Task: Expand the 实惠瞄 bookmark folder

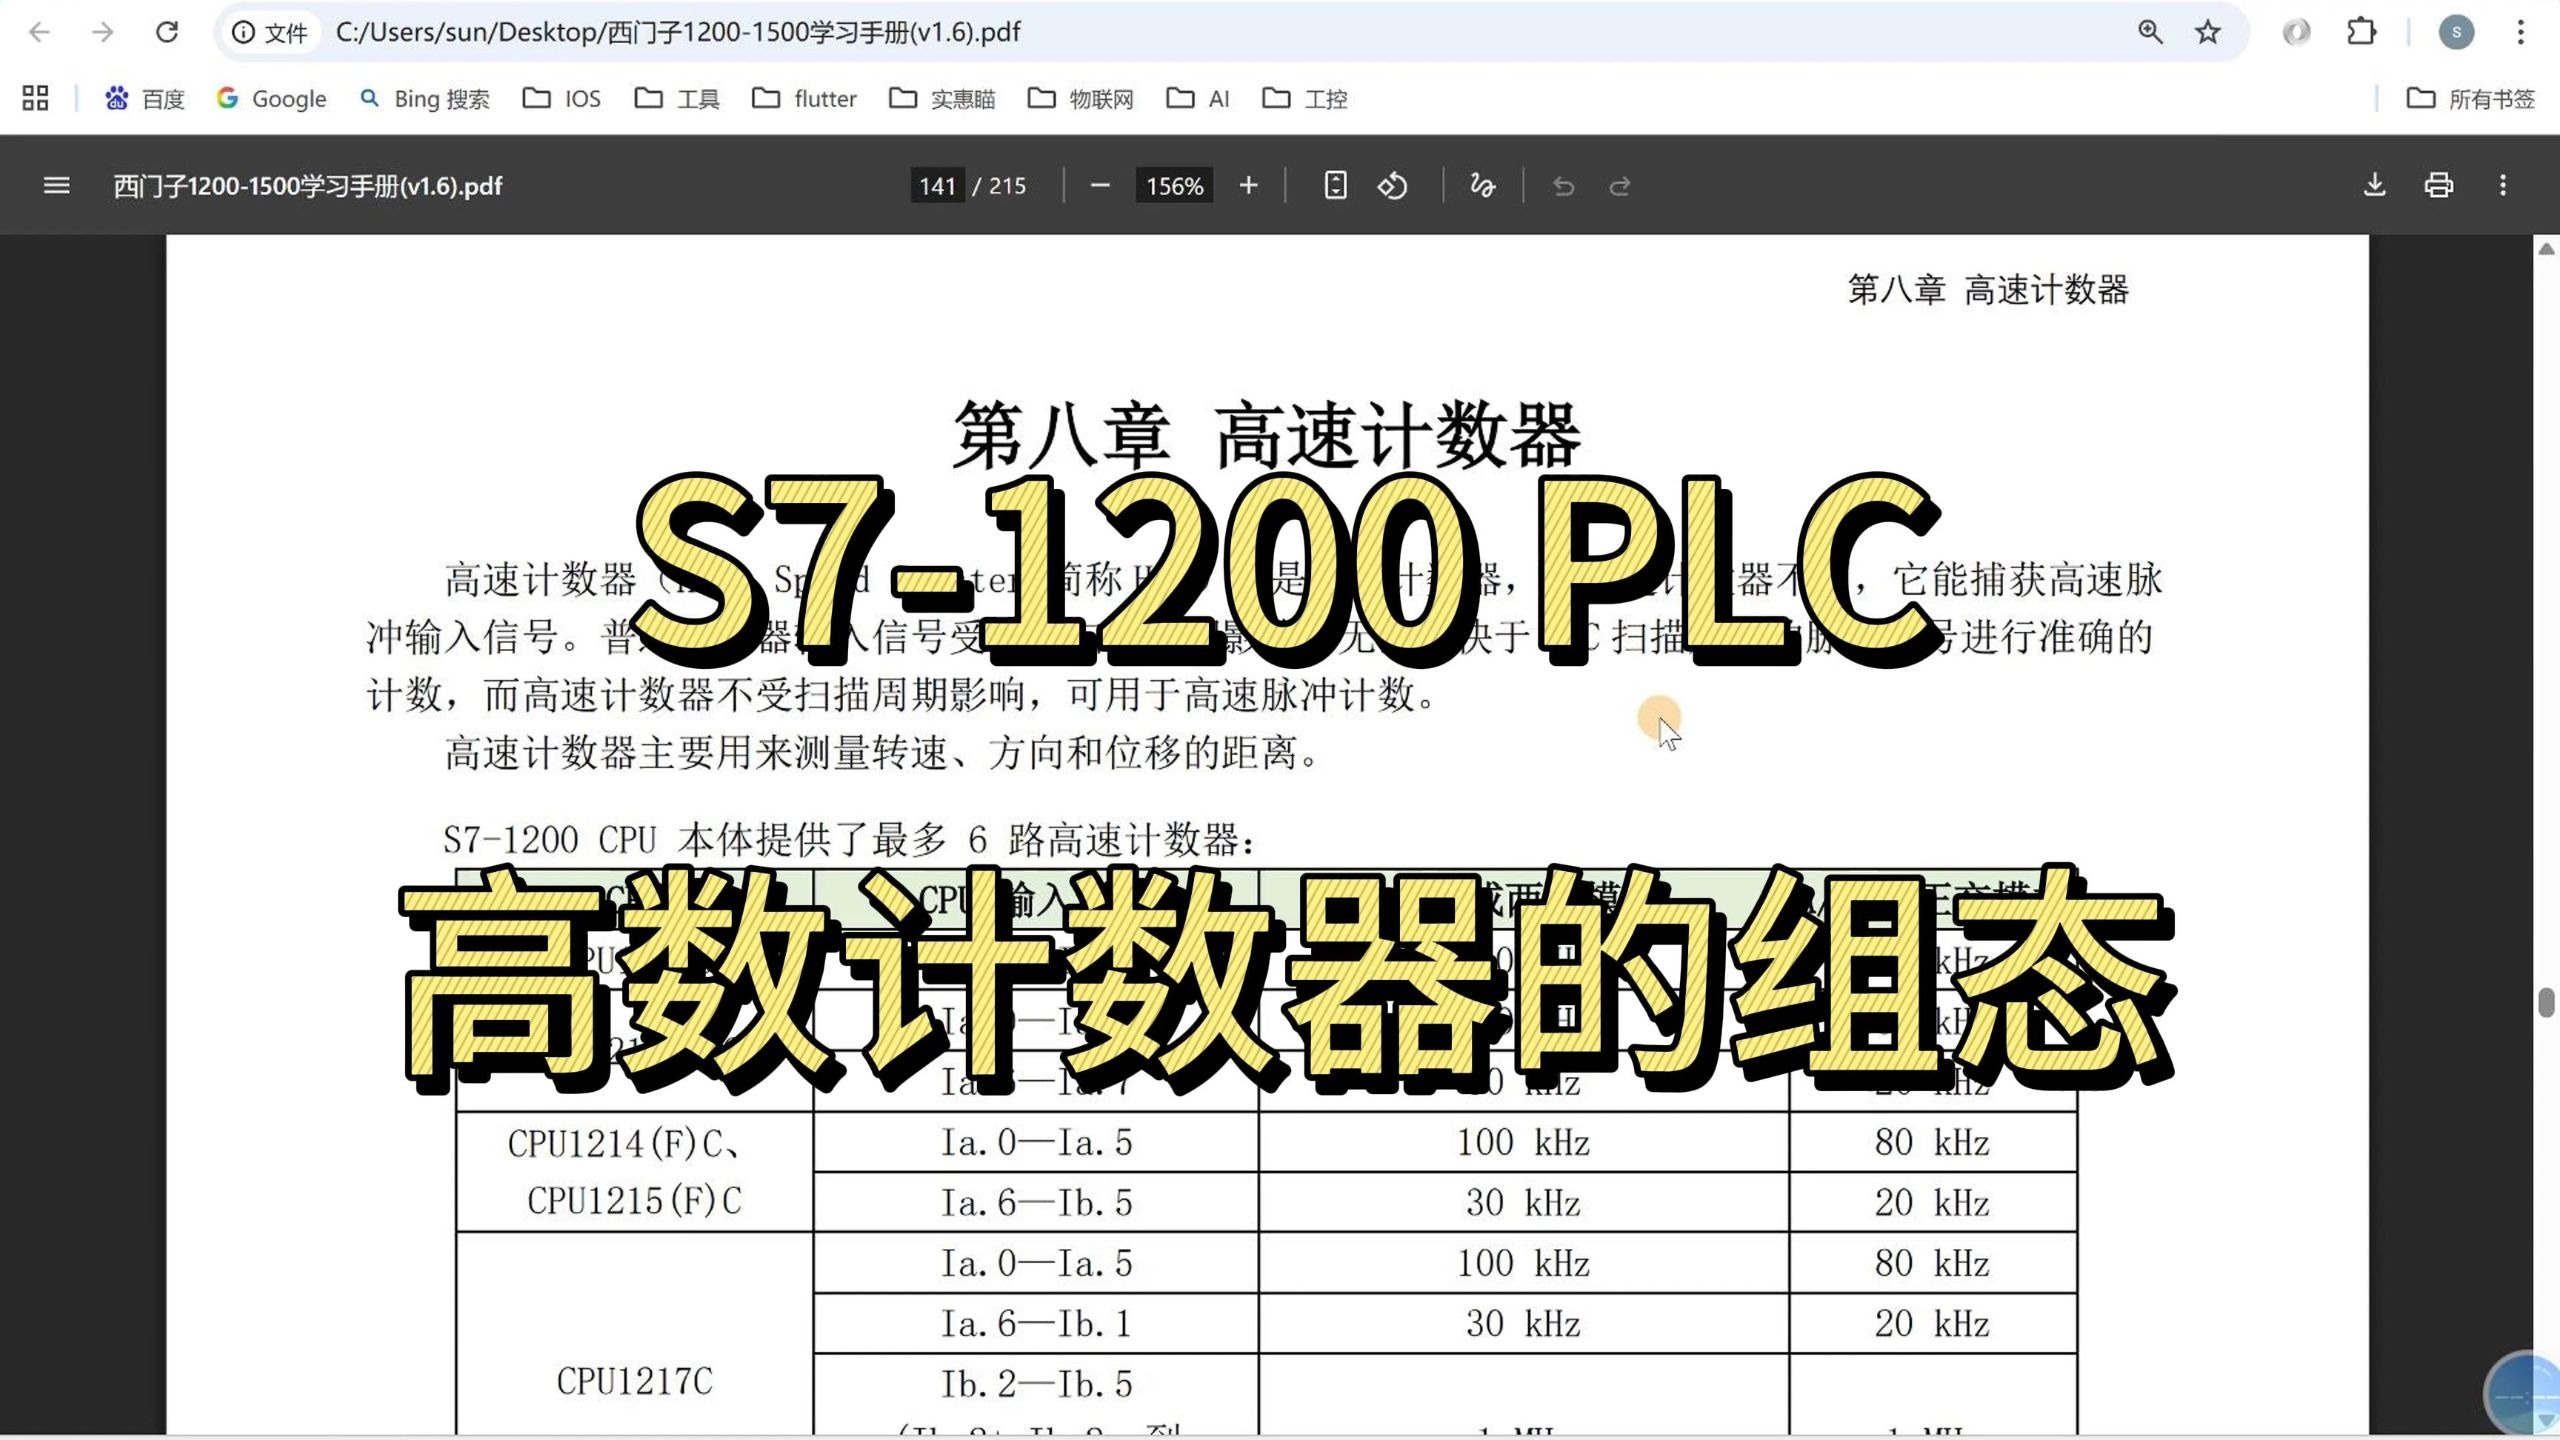Action: (942, 98)
